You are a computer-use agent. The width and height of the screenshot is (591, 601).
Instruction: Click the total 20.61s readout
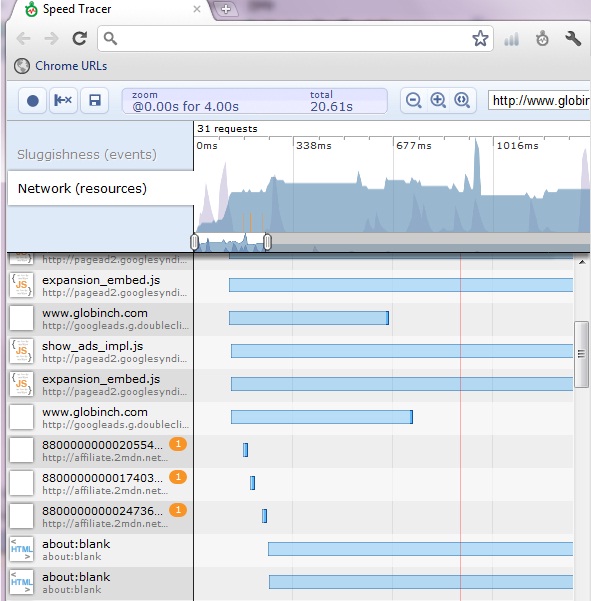tap(332, 102)
